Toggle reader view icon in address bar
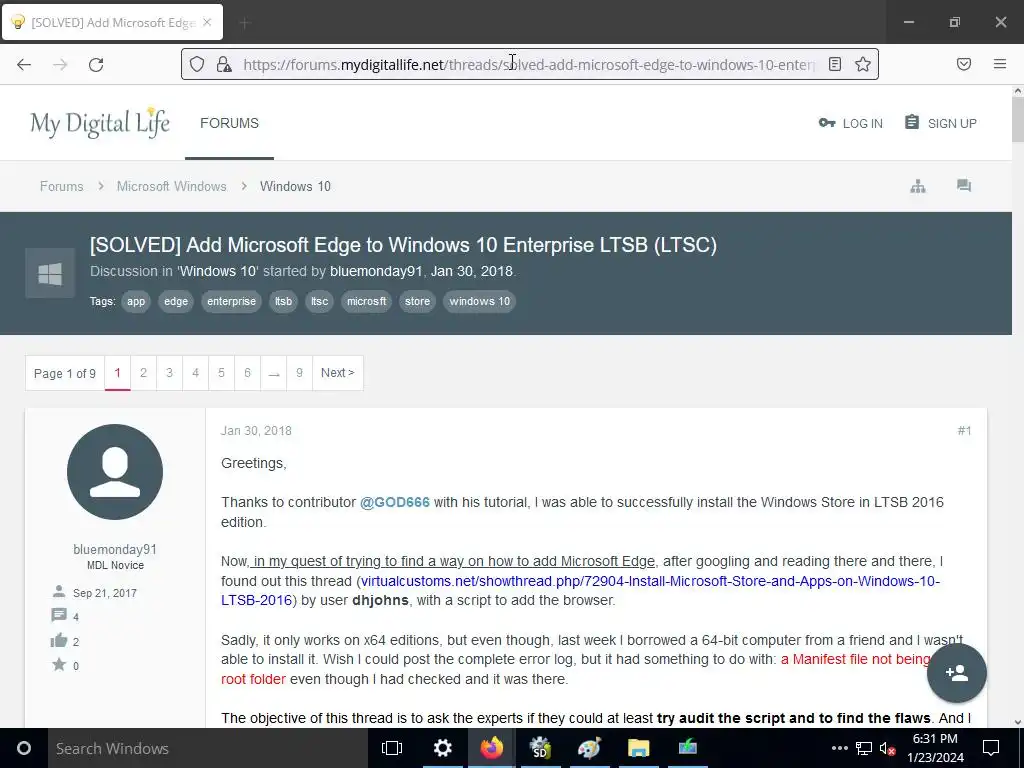 coord(835,64)
